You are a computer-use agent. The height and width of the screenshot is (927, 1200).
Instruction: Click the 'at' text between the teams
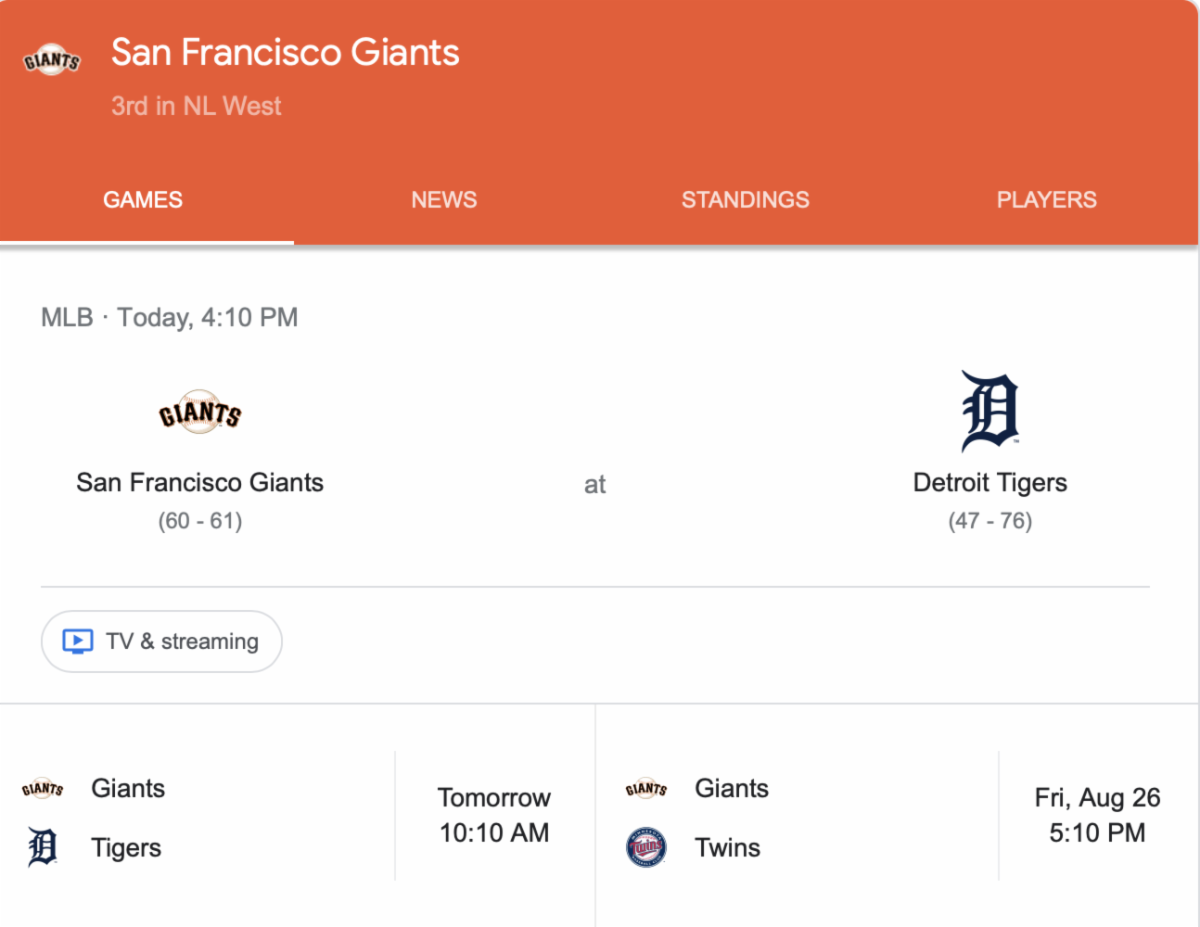[x=595, y=484]
